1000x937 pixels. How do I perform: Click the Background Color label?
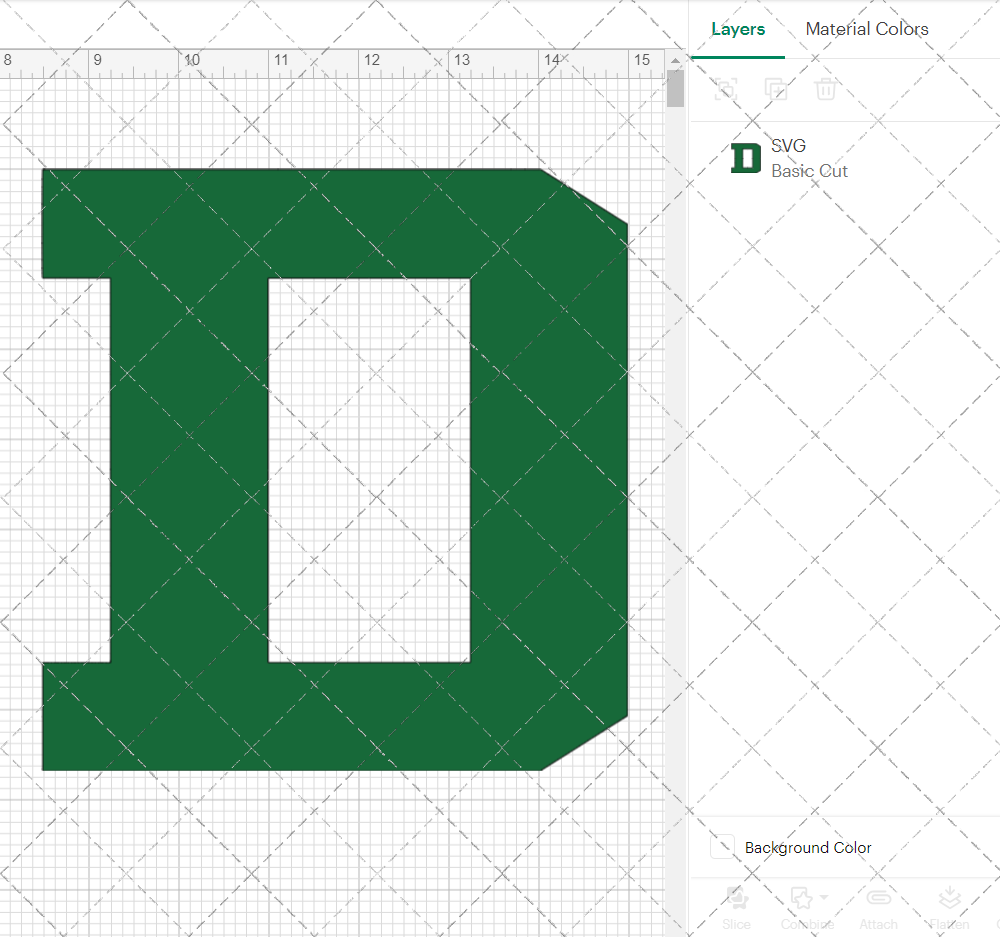pos(808,848)
